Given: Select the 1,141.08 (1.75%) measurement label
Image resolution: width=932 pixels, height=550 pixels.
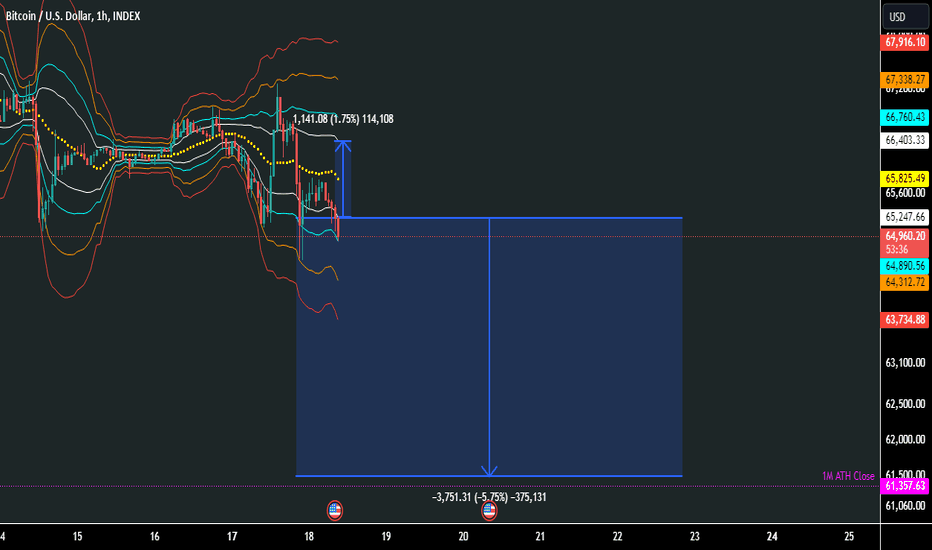Looking at the screenshot, I should click(x=343, y=119).
